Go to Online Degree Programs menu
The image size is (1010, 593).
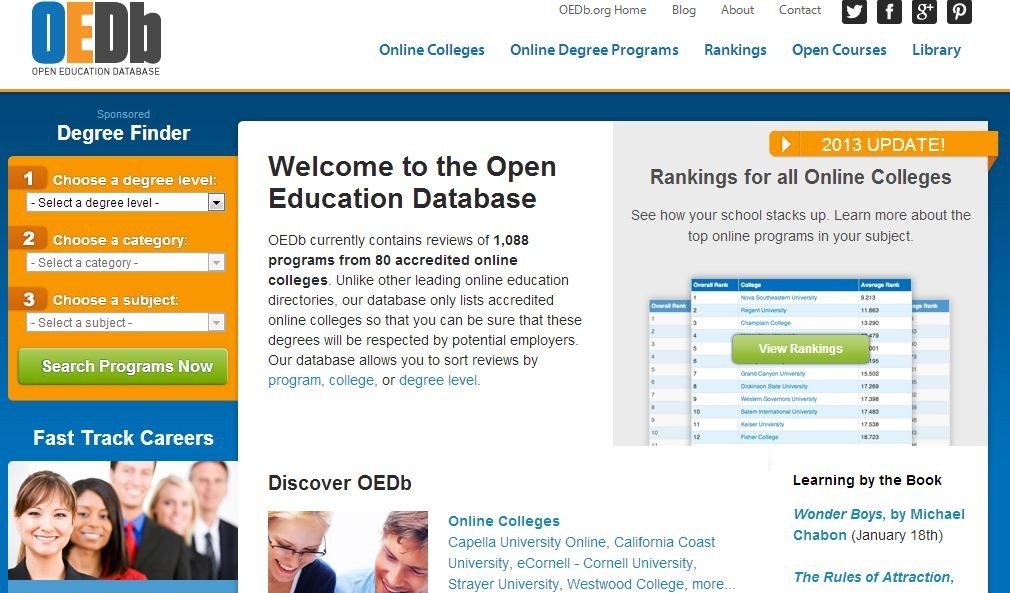point(594,50)
